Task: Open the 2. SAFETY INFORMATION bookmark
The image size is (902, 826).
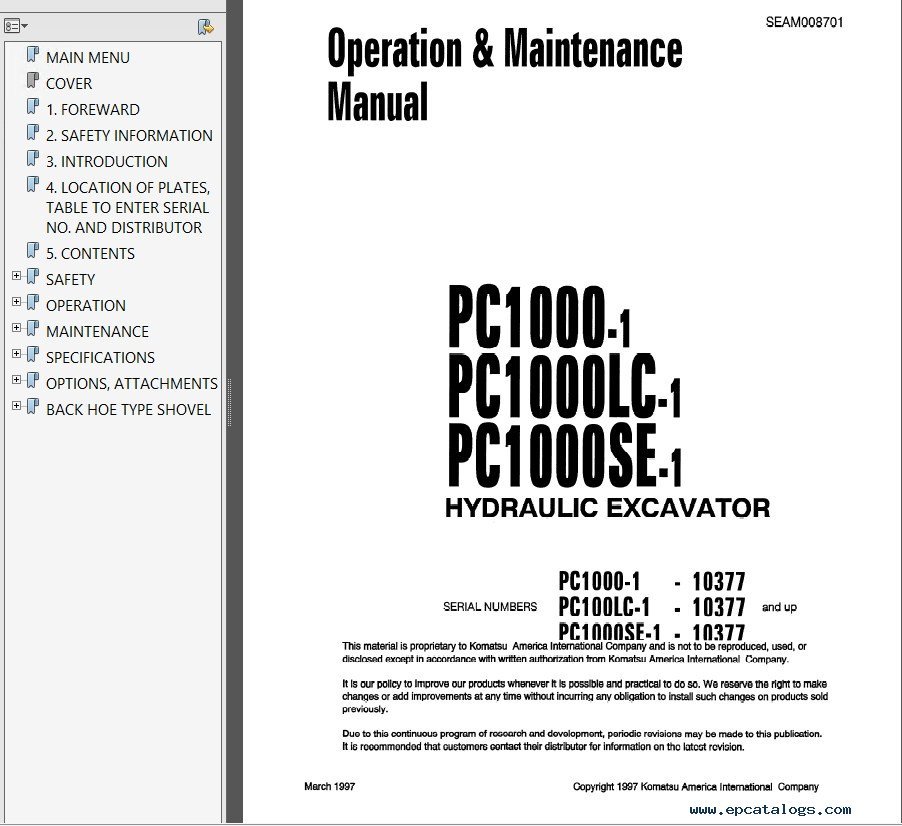Action: pyautogui.click(x=129, y=135)
